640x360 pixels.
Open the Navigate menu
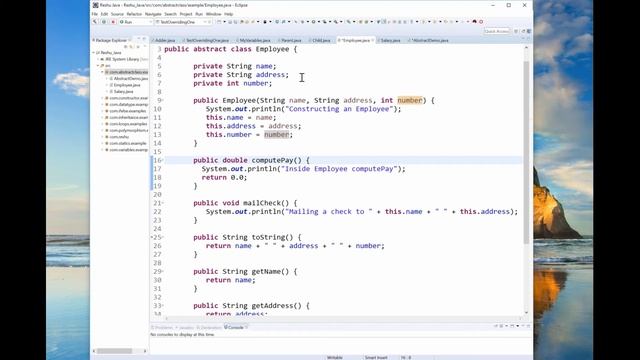tap(153, 14)
